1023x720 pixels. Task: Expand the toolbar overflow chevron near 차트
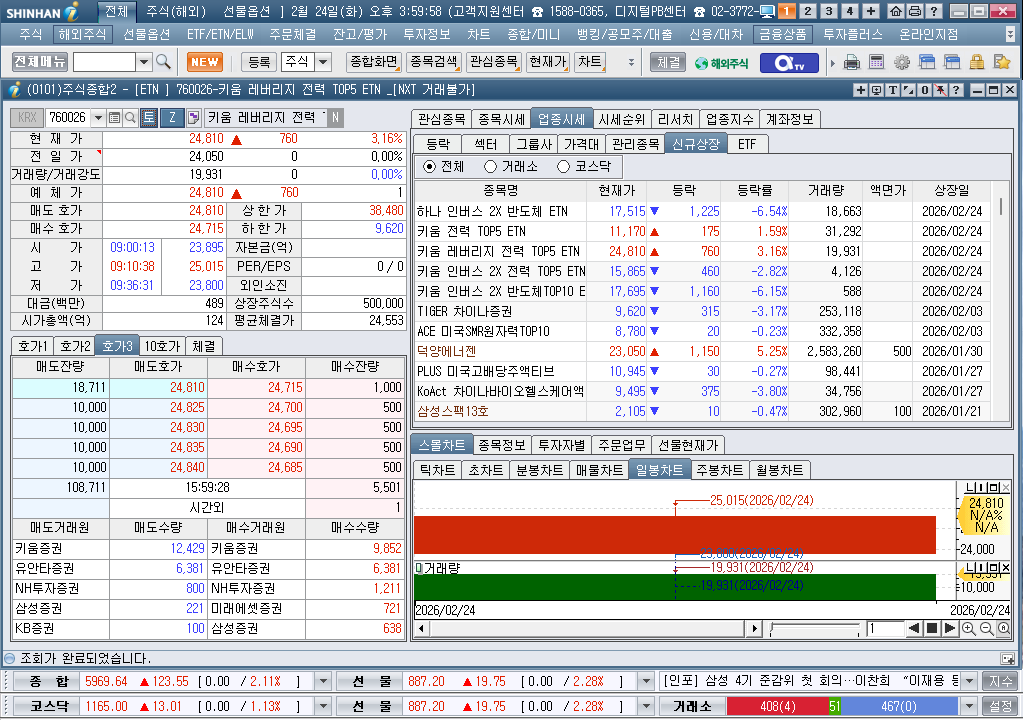(631, 63)
